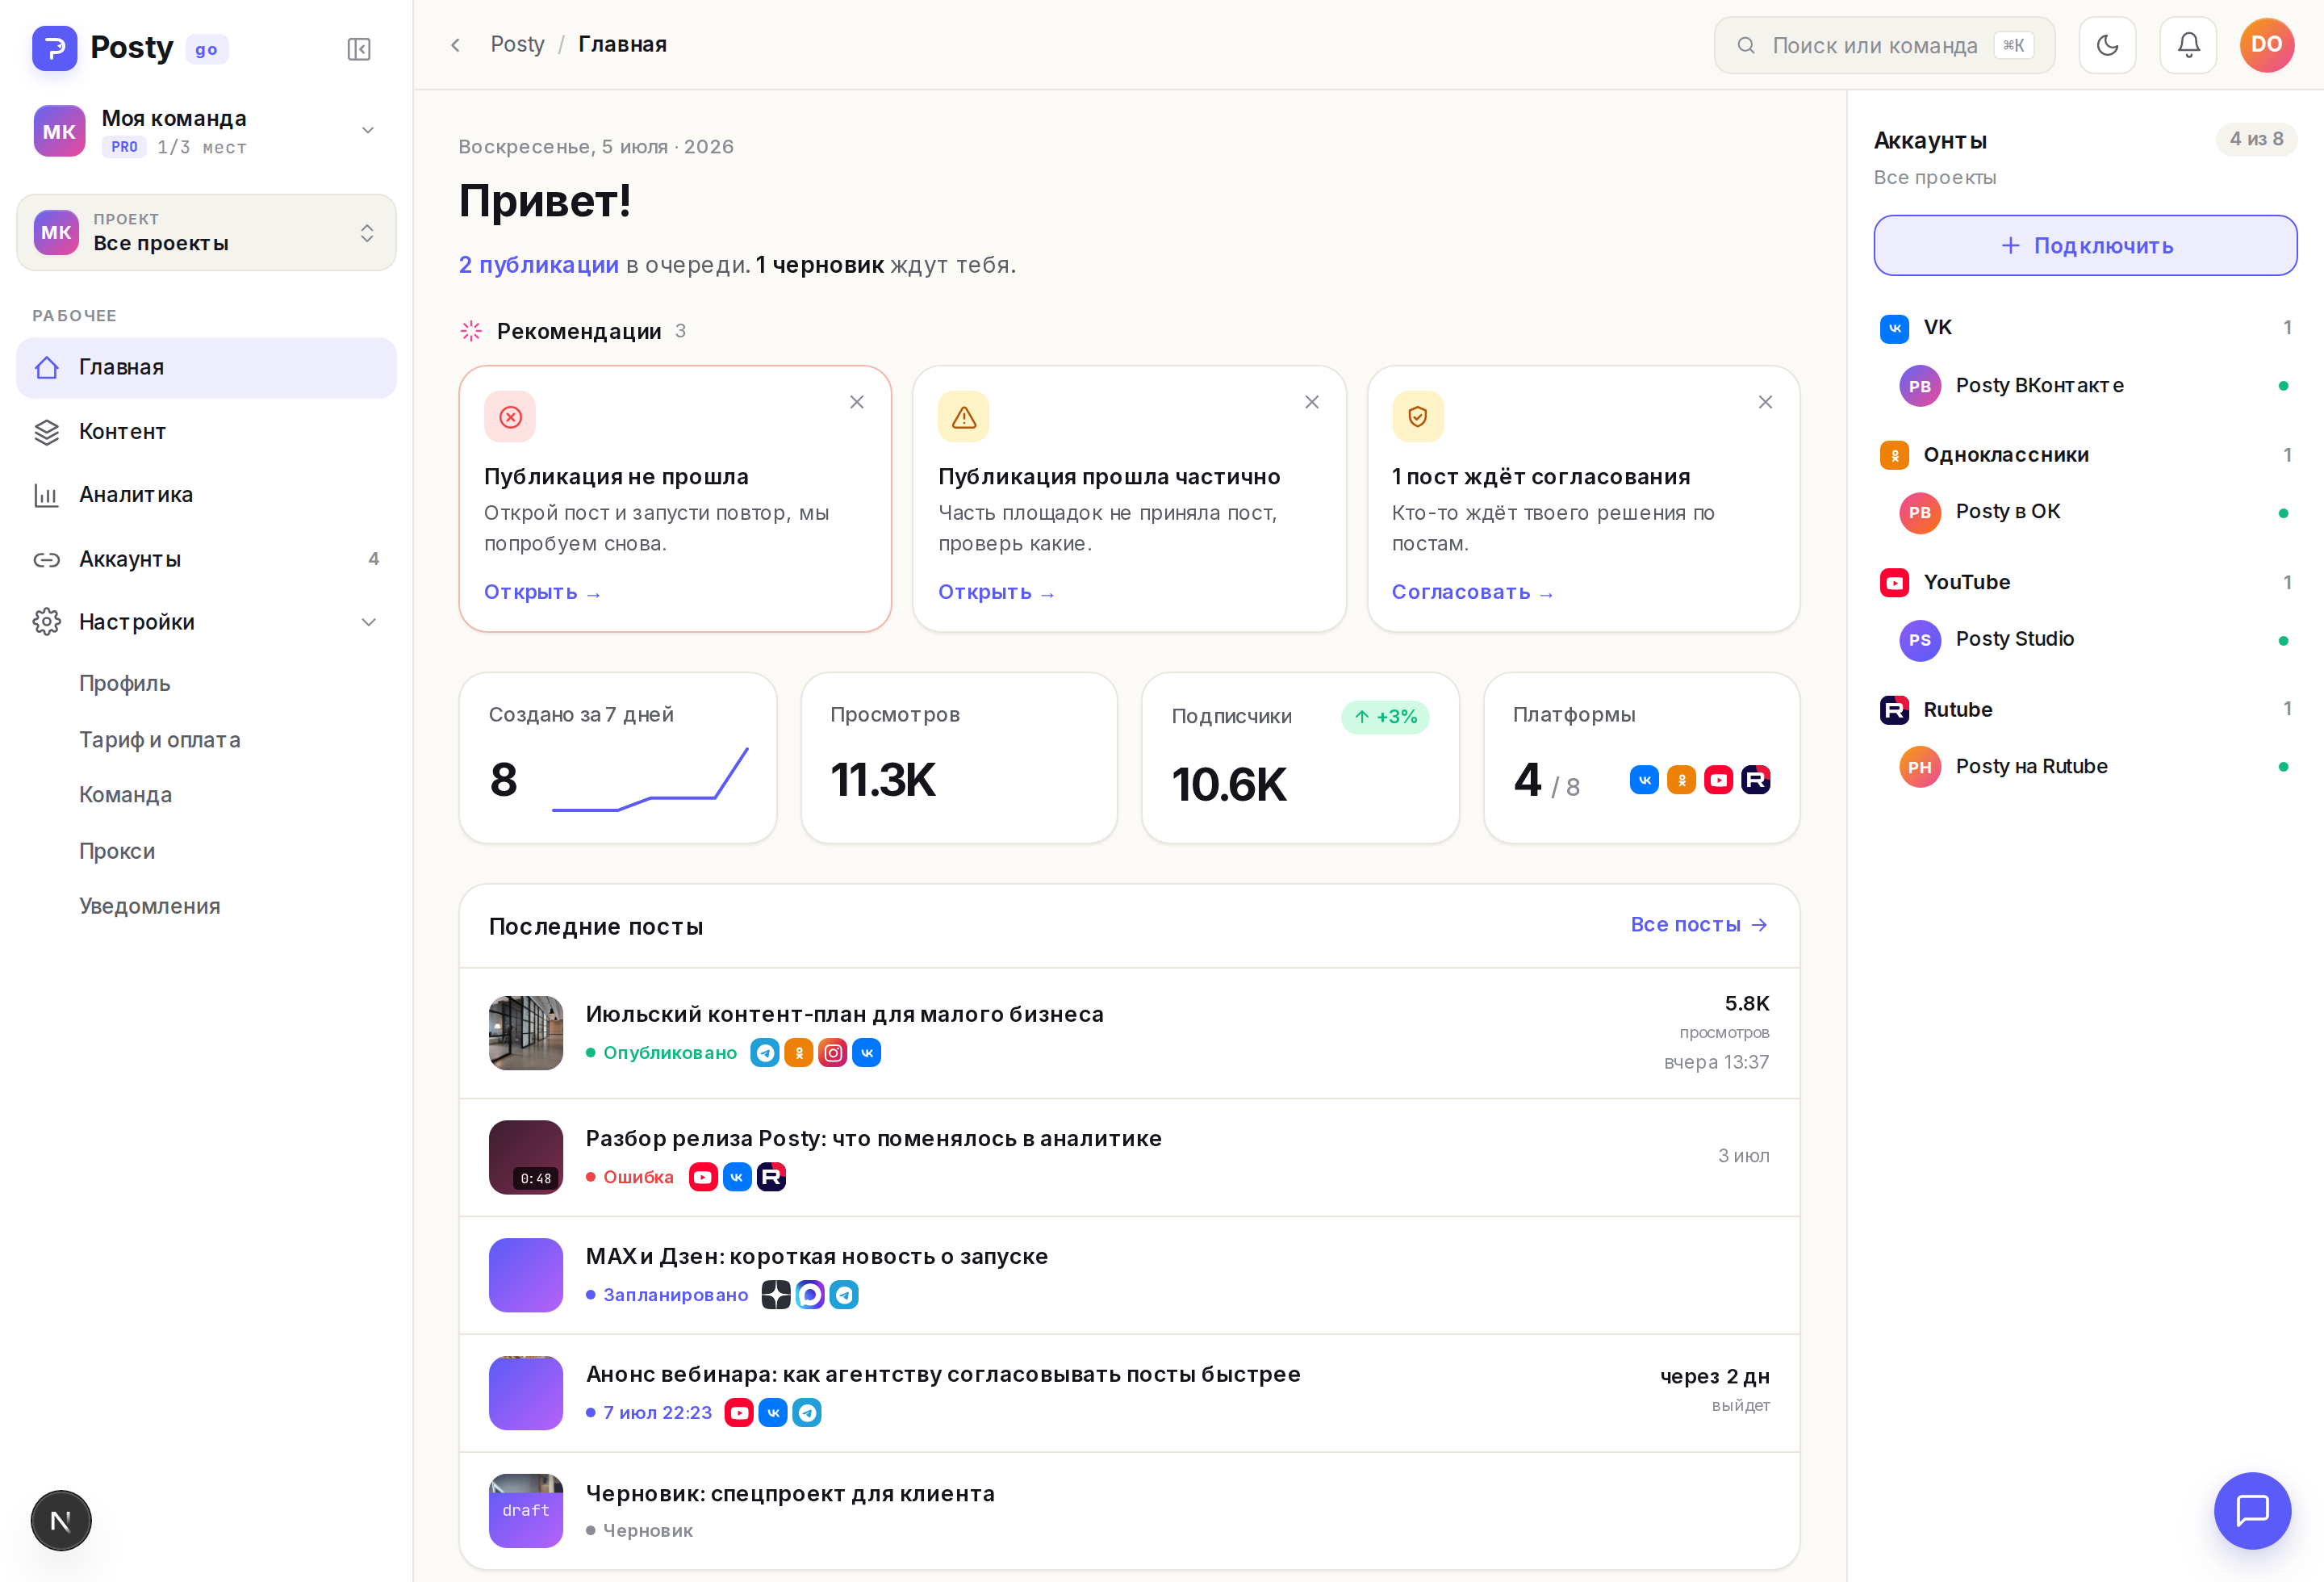Open Главная in sidebar
2324x1582 pixels.
tap(206, 368)
